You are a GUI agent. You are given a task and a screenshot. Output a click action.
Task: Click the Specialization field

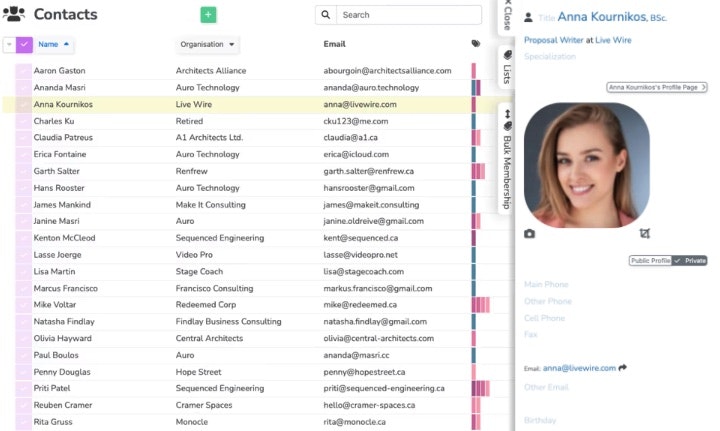(x=550, y=56)
